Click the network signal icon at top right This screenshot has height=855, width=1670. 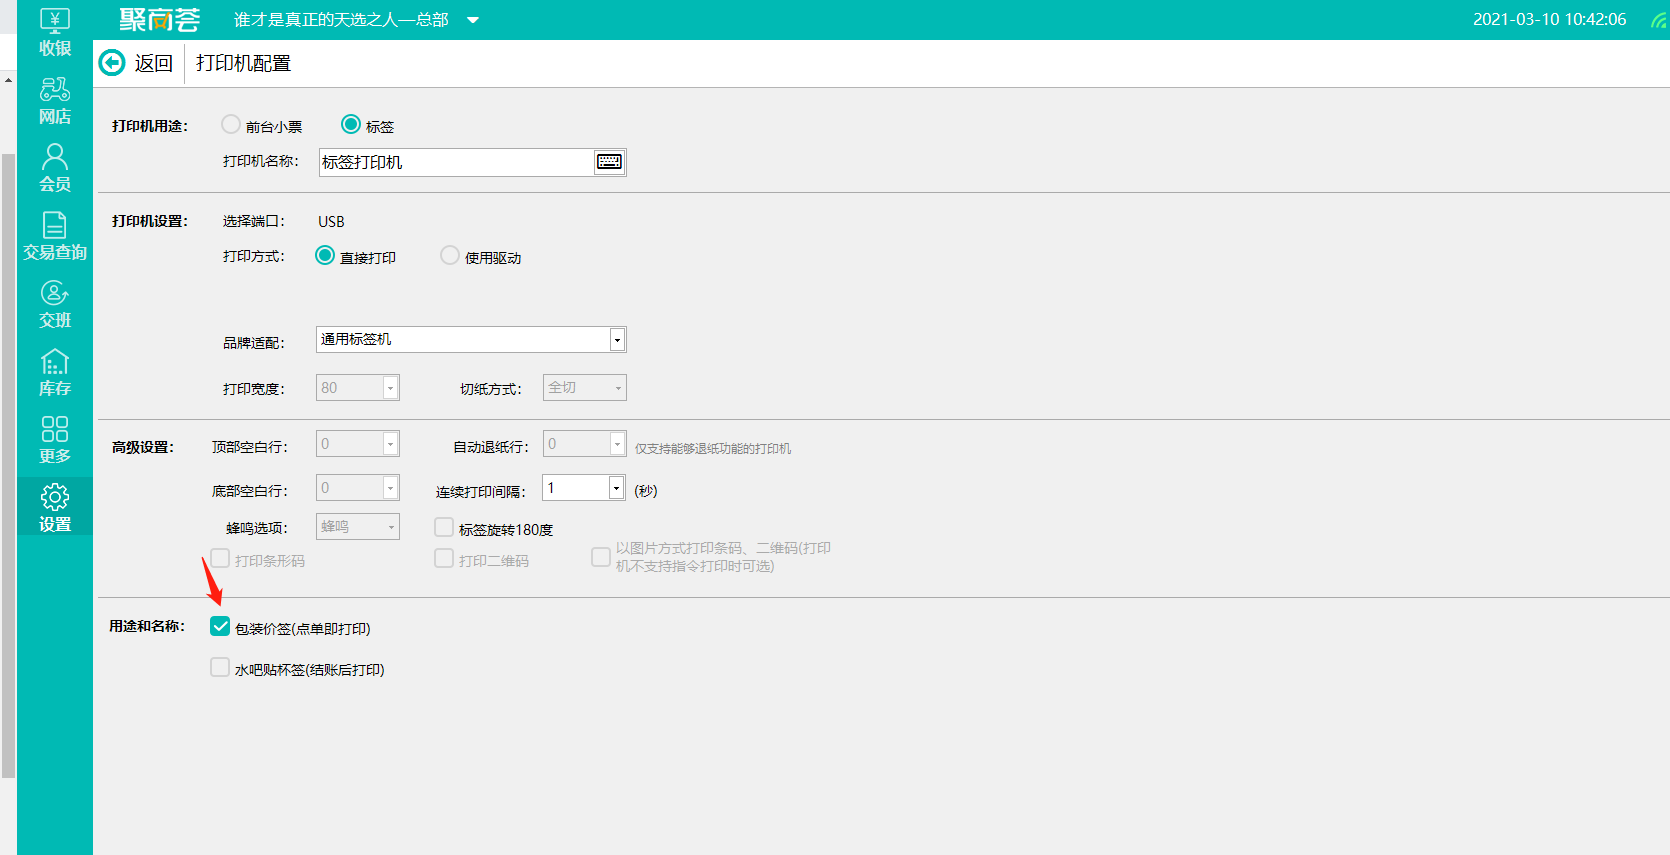pos(1659,20)
